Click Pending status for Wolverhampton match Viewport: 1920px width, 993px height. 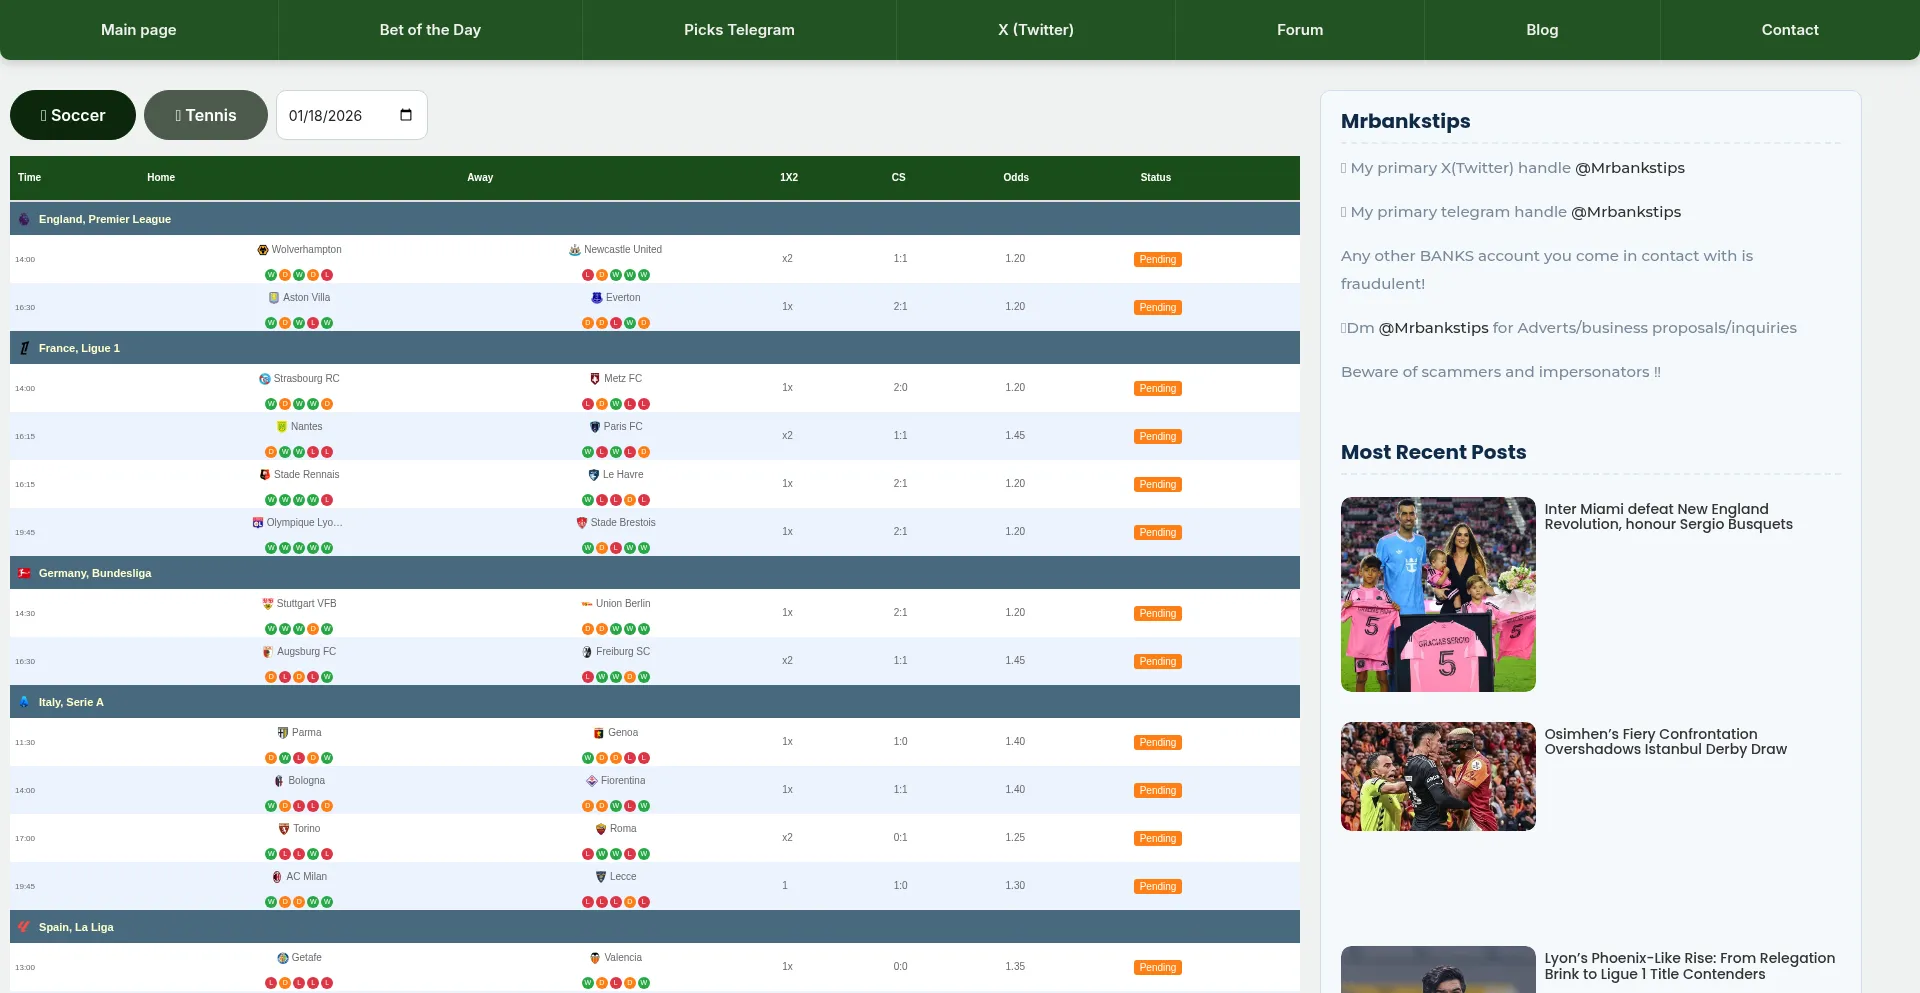[1157, 260]
